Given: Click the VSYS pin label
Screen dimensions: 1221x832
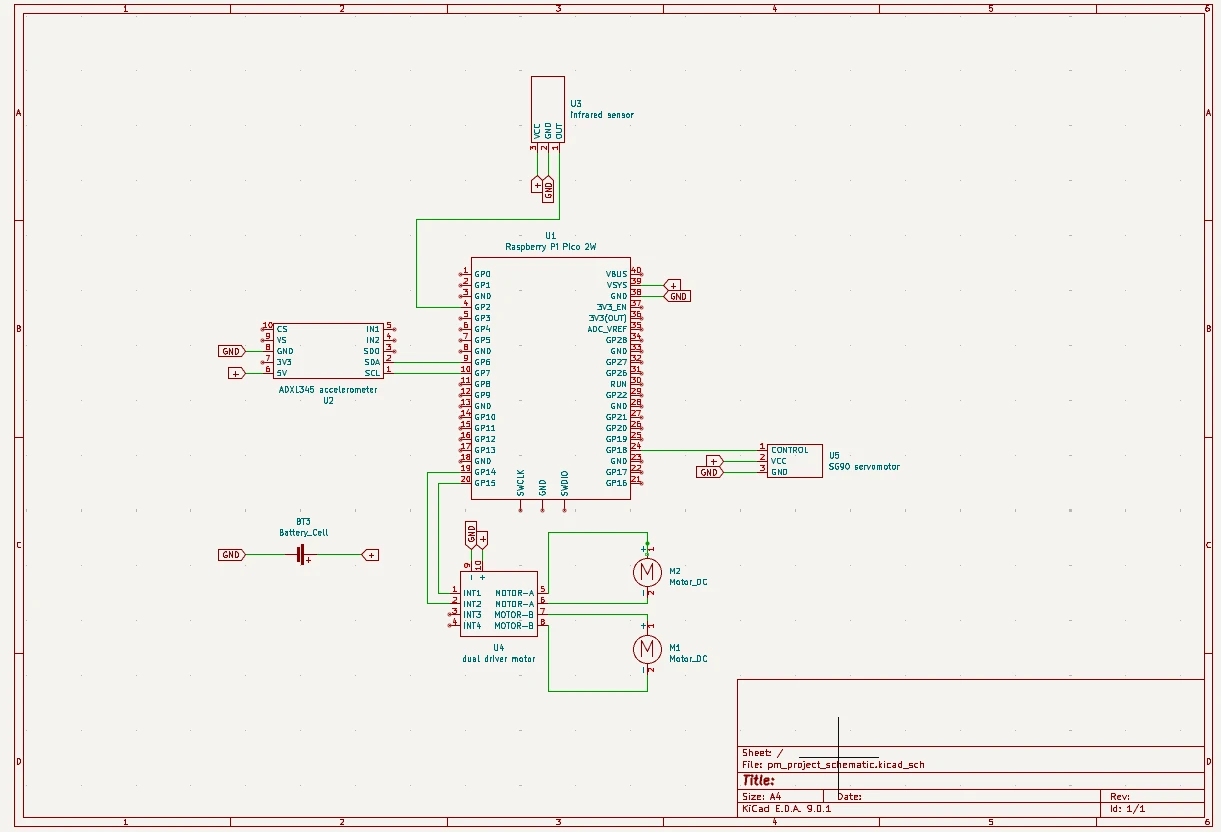Looking at the screenshot, I should (x=616, y=285).
